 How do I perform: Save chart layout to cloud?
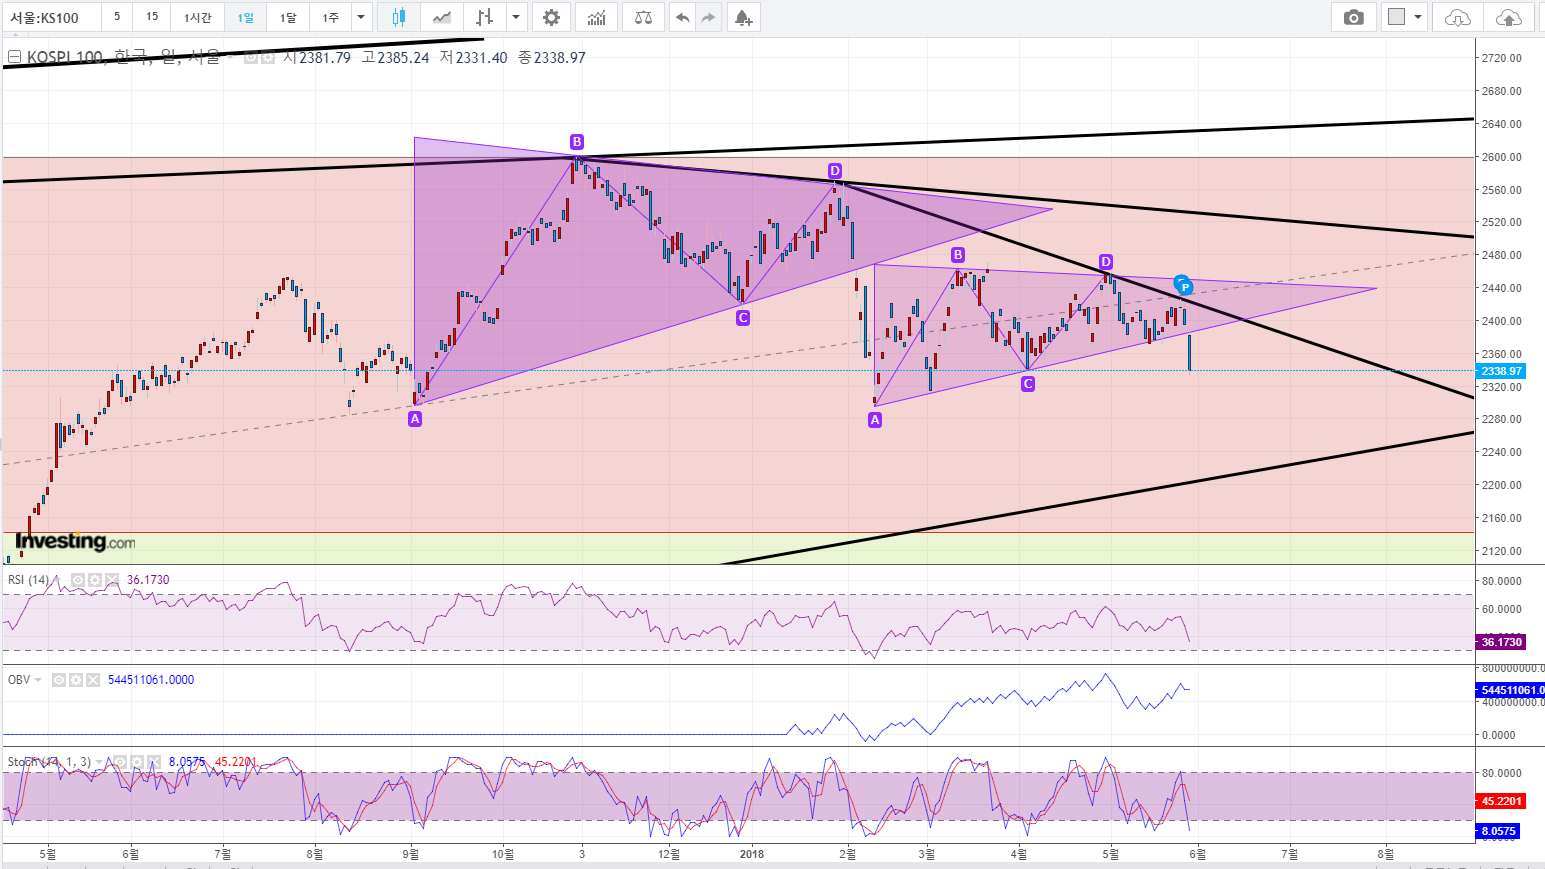[1508, 17]
